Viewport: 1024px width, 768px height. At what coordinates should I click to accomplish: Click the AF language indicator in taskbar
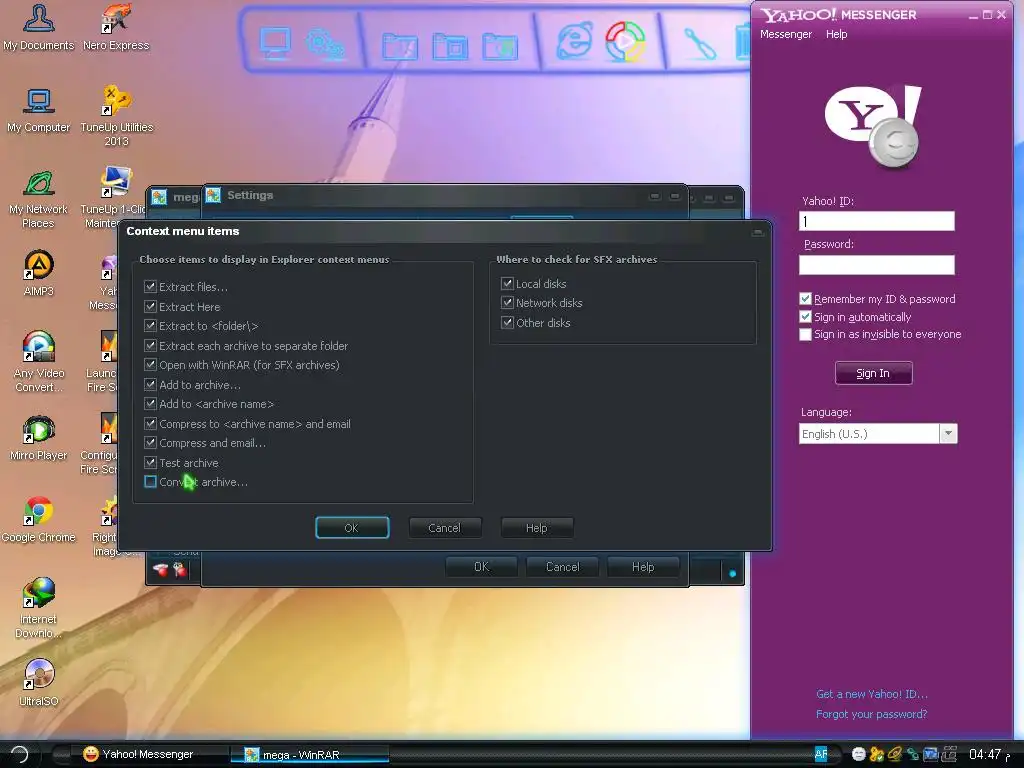pyautogui.click(x=821, y=754)
